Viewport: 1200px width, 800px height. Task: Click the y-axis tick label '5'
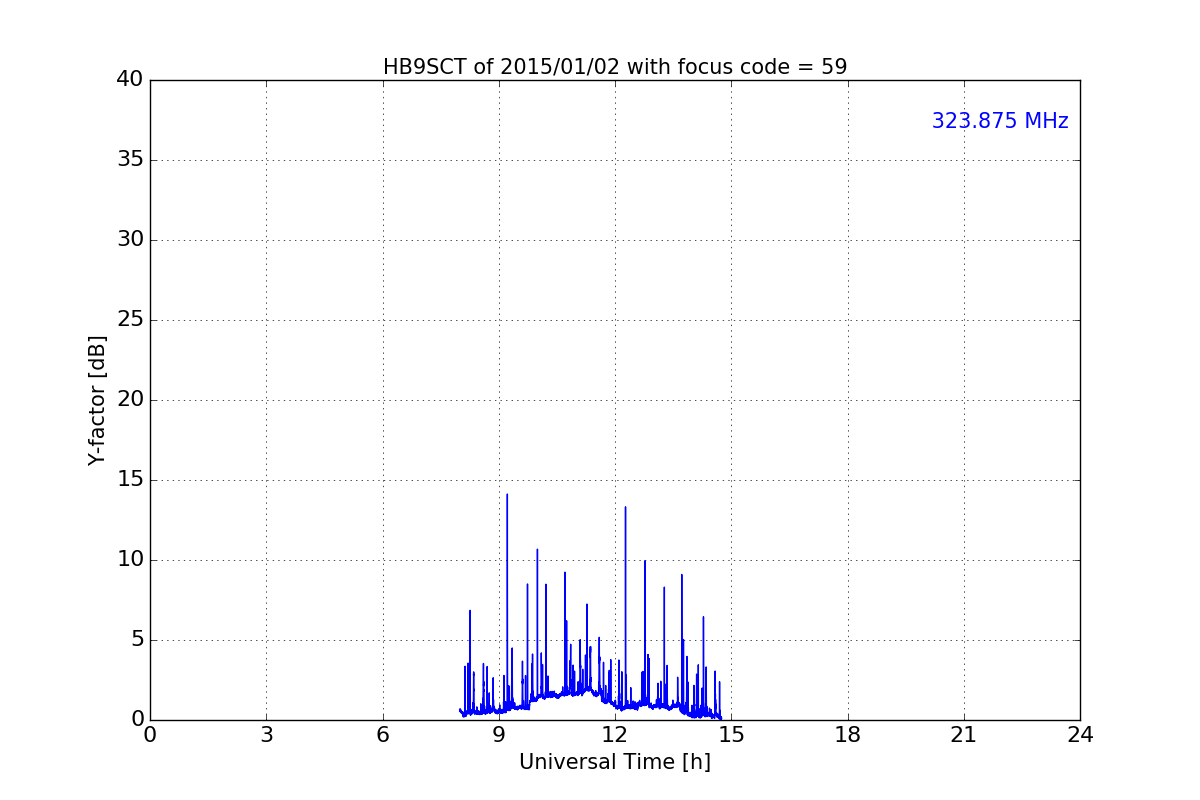[x=136, y=640]
